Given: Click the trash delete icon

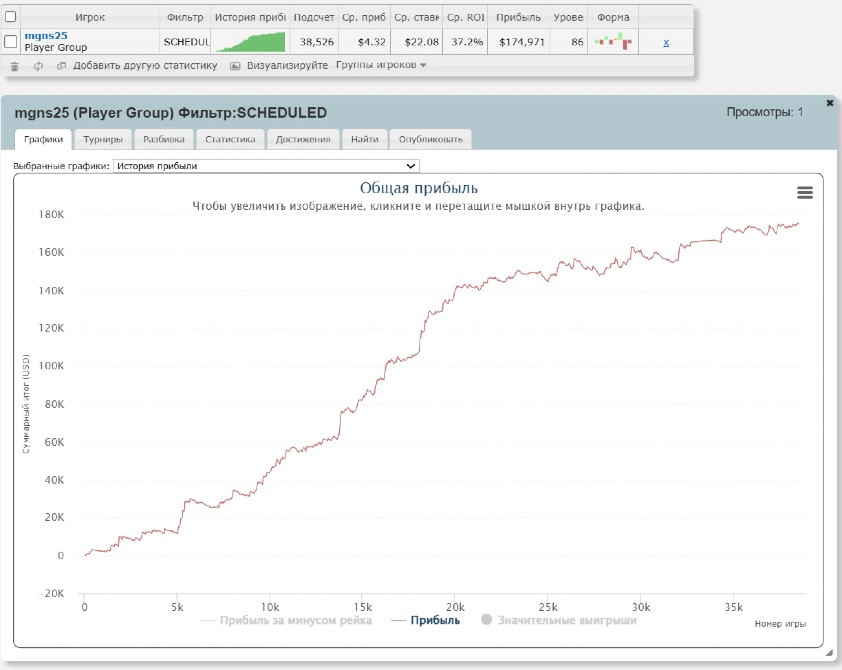Looking at the screenshot, I should coord(14,66).
